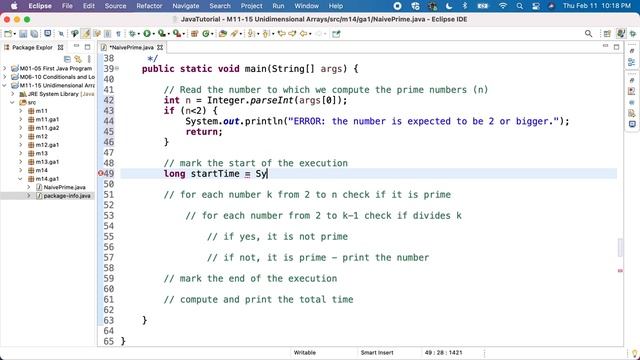Open the macOS Wi-Fi menu
The height and width of the screenshot is (360, 640).
click(x=503, y=6)
